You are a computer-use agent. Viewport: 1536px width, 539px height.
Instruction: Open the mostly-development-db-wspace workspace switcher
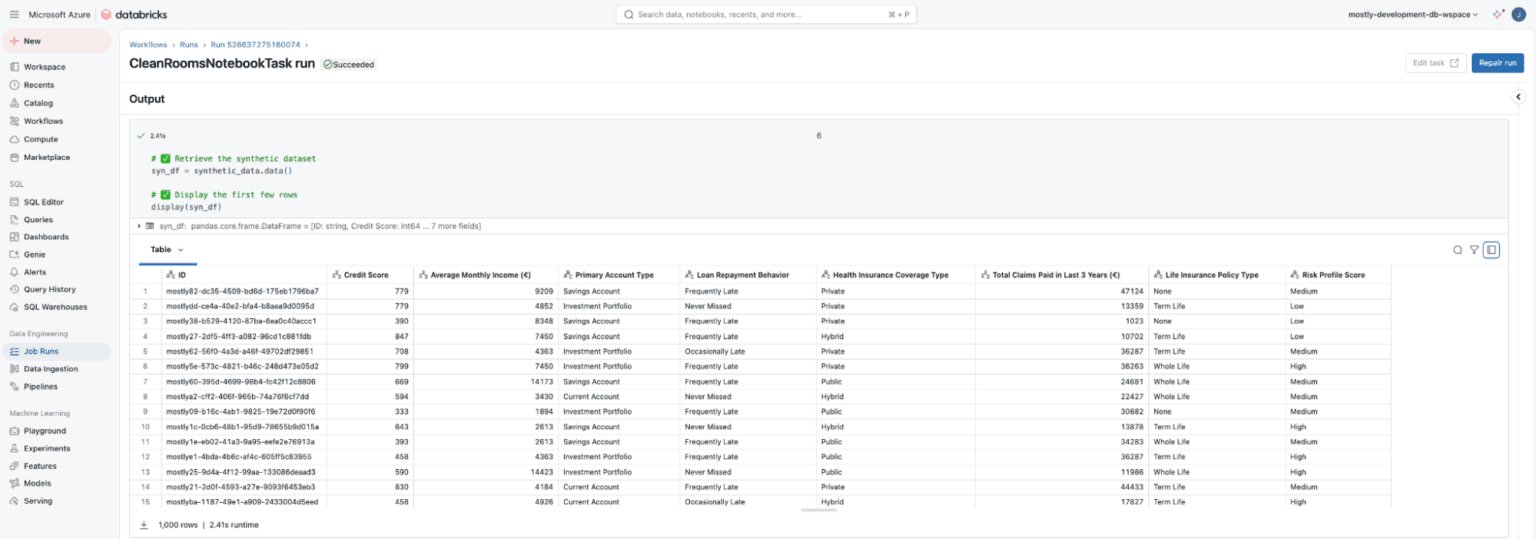pyautogui.click(x=1413, y=15)
